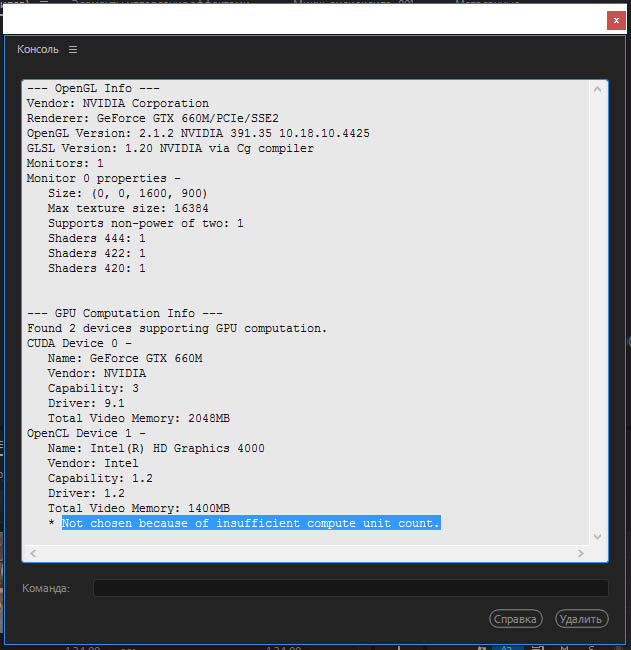
Task: Click the 'OpenCL Device 1 -' line
Action: pos(86,433)
